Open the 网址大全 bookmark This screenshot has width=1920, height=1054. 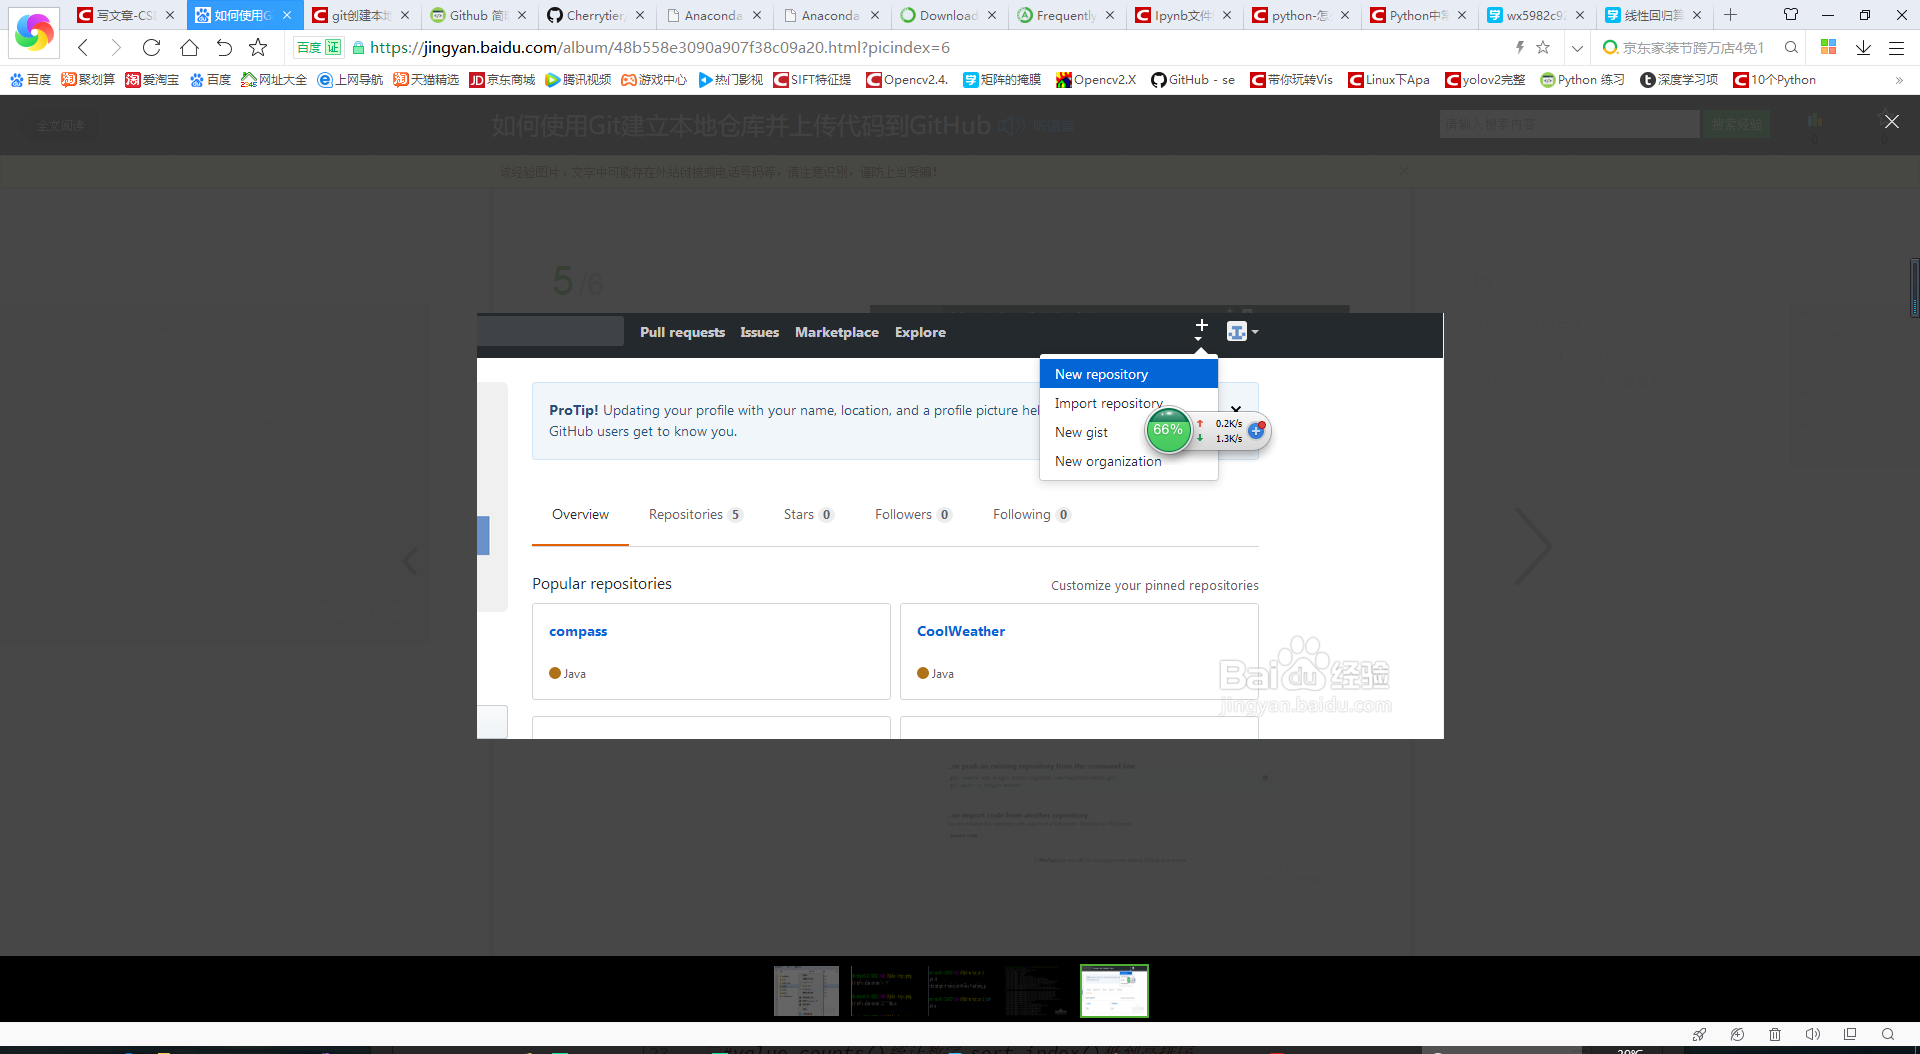tap(274, 80)
